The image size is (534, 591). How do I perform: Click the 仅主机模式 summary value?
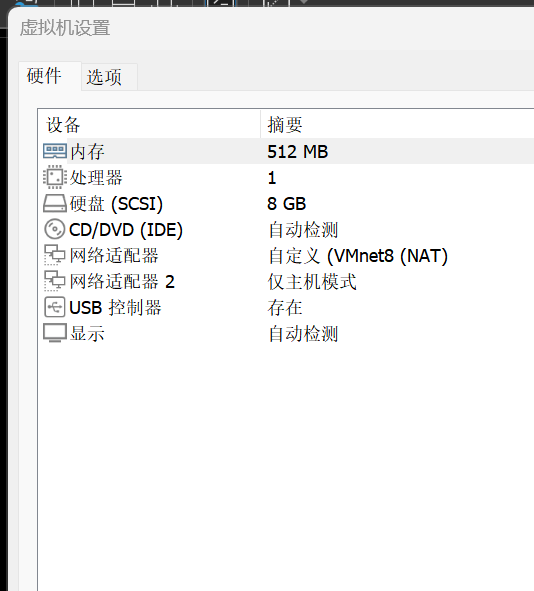pos(312,282)
